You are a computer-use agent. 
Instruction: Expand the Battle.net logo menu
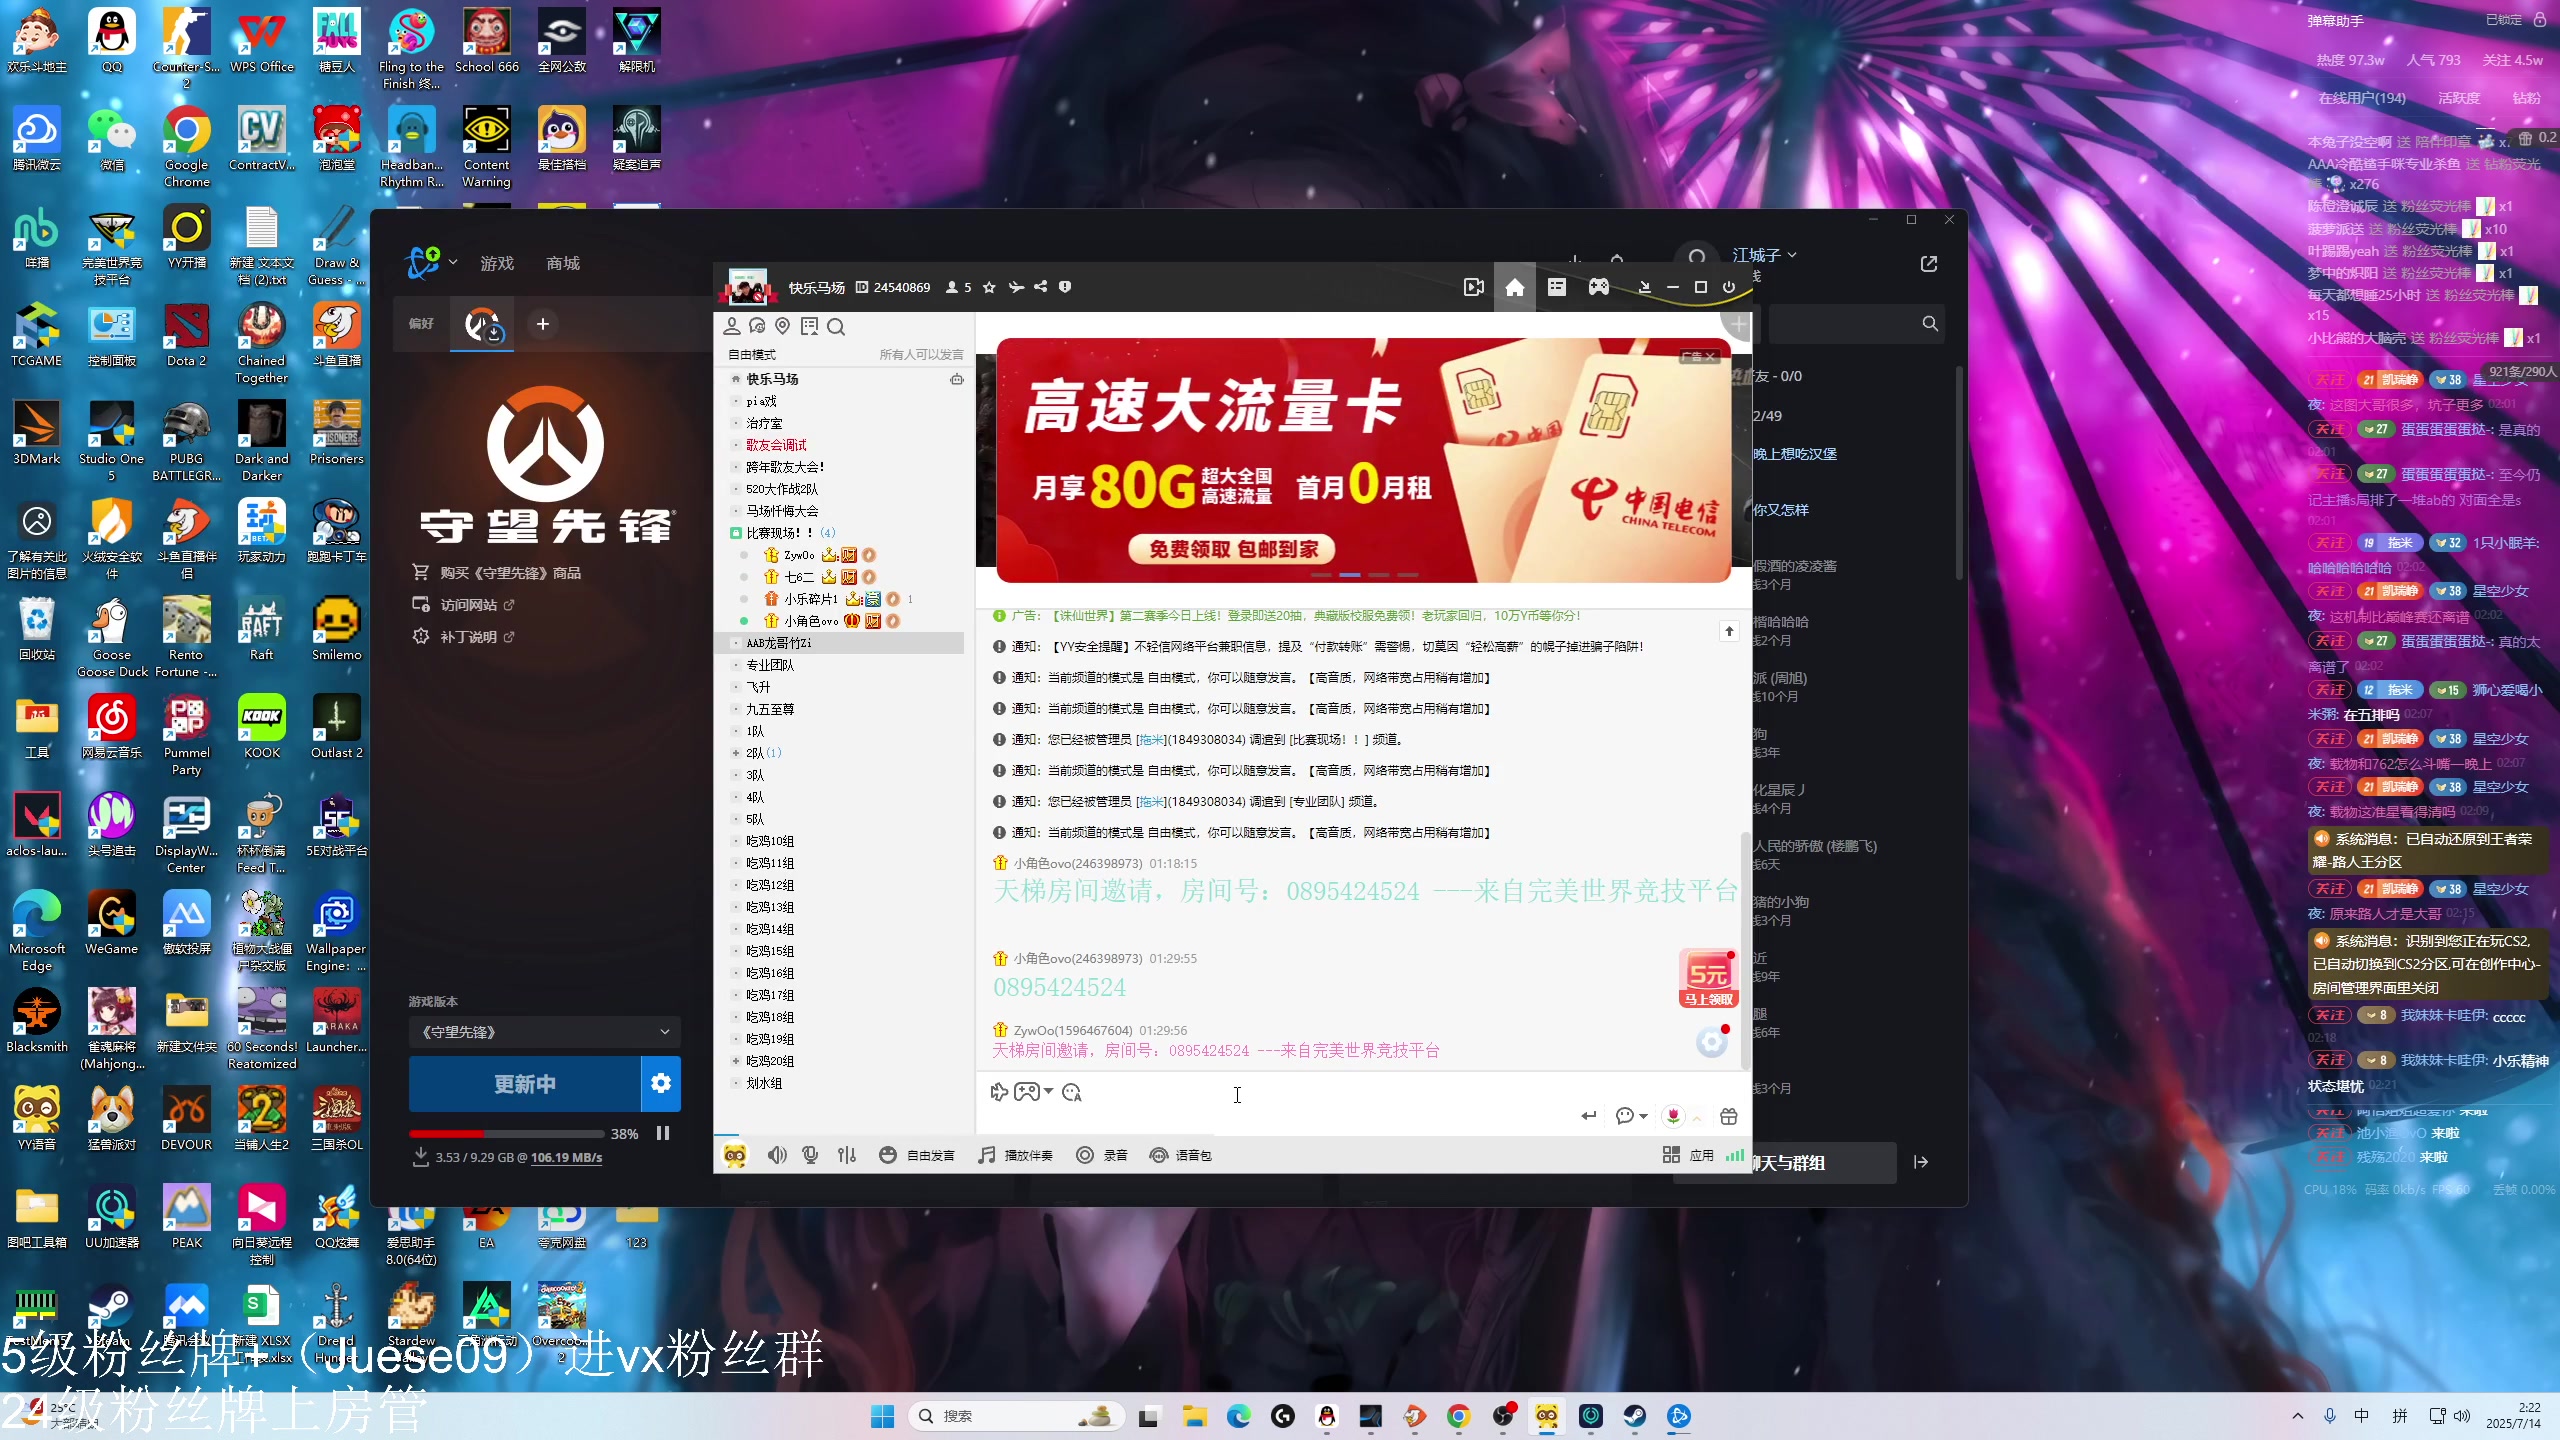pos(431,262)
